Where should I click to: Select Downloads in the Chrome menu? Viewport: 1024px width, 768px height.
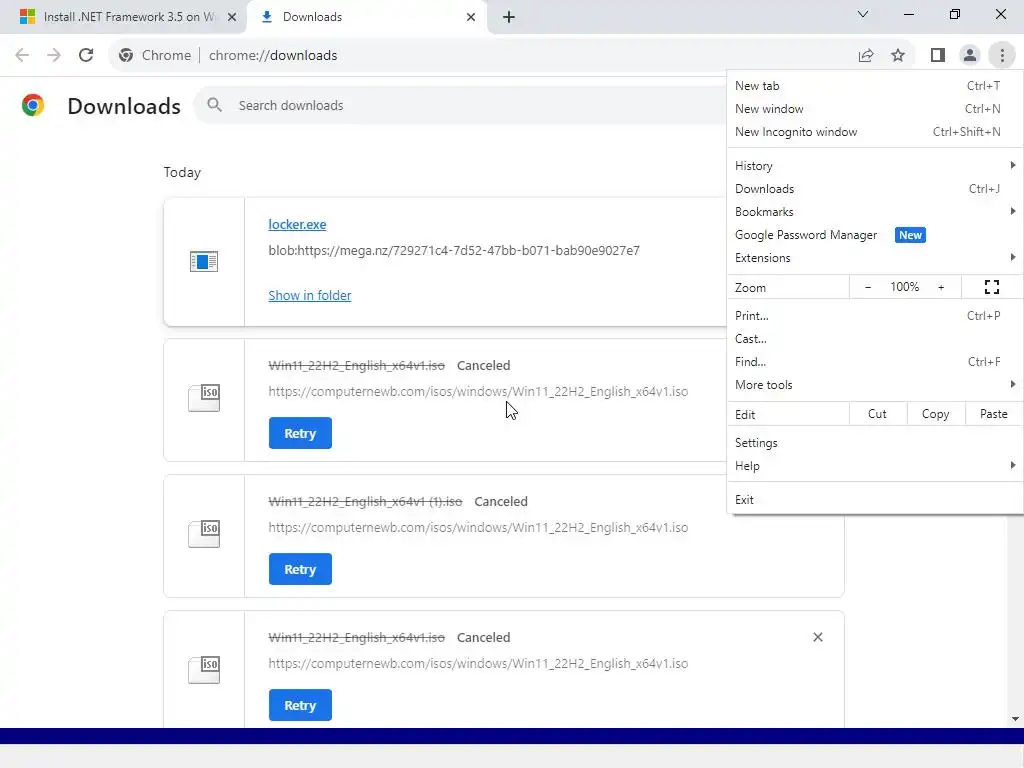click(x=874, y=188)
